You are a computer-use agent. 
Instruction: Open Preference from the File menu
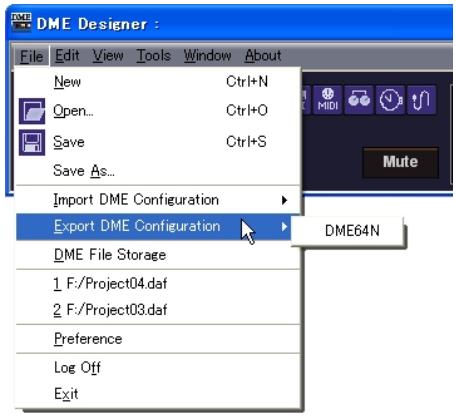coord(158,339)
